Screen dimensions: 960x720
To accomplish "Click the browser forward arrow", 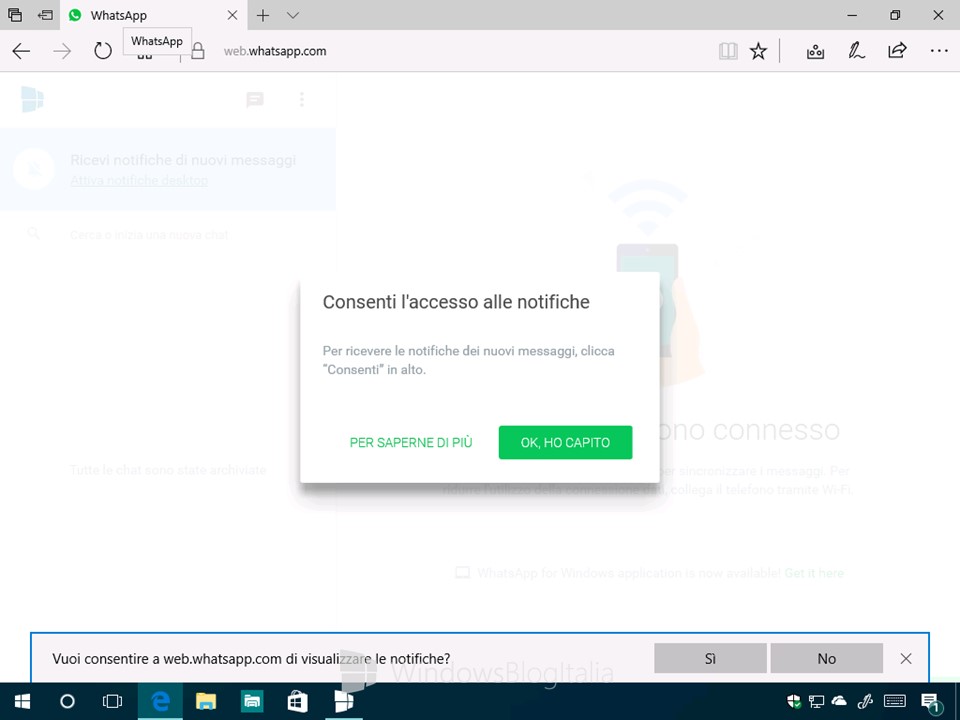I will pos(62,51).
